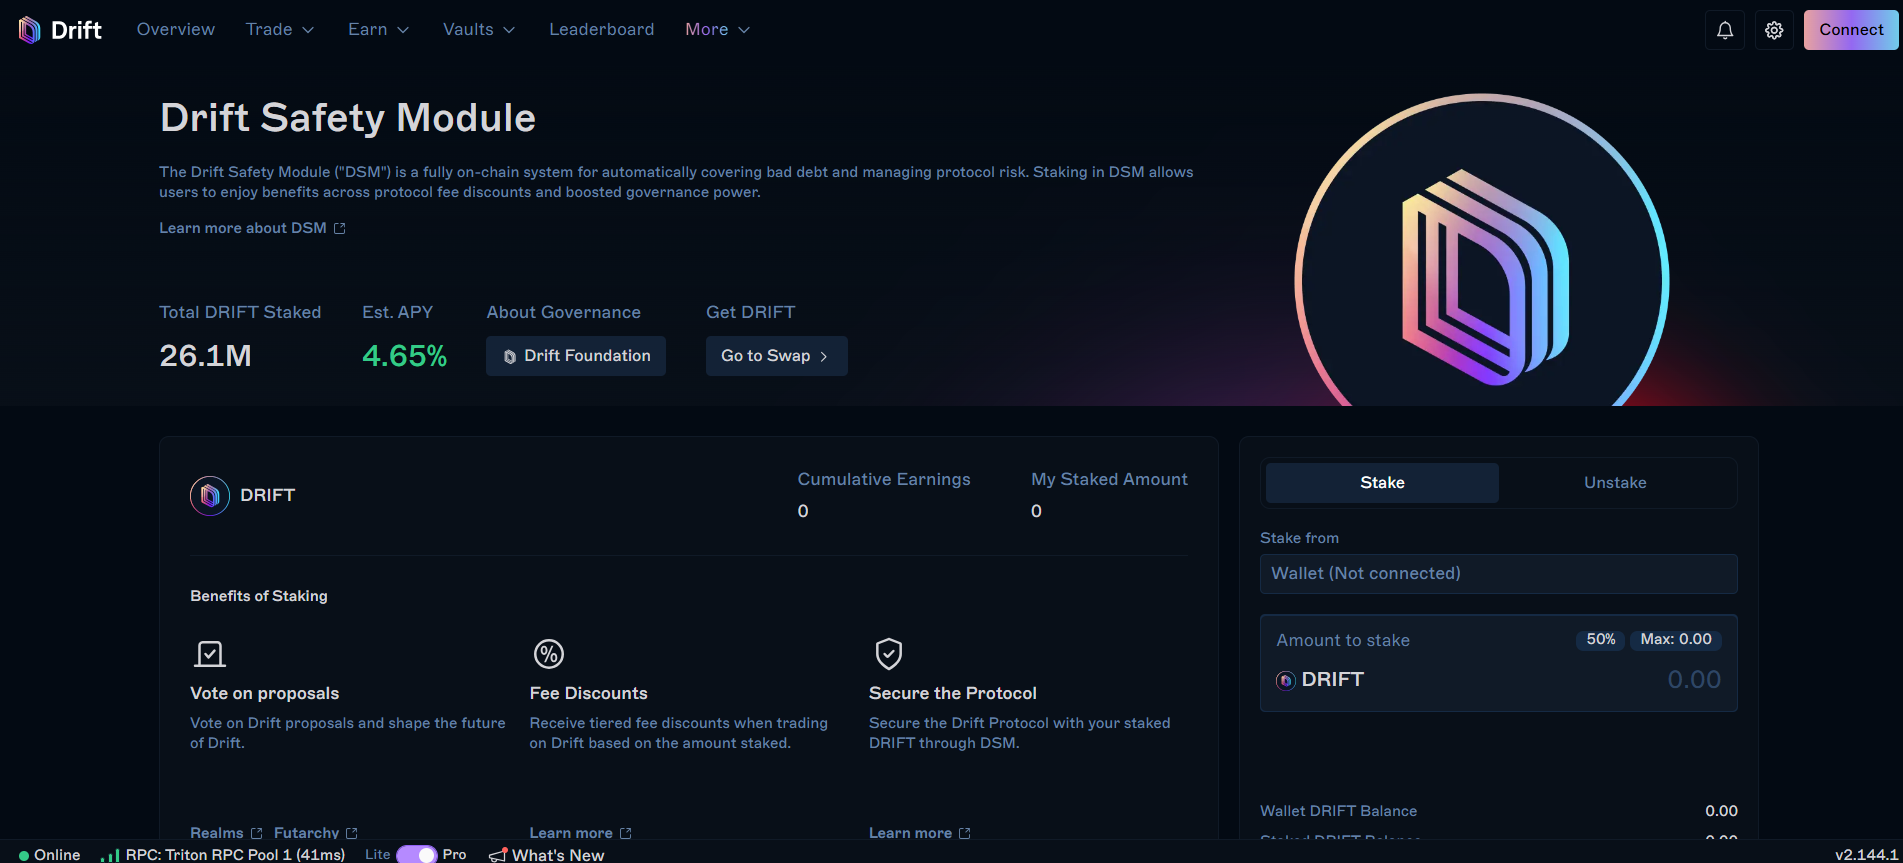
Task: Click the green Online status dot
Action: coord(24,855)
